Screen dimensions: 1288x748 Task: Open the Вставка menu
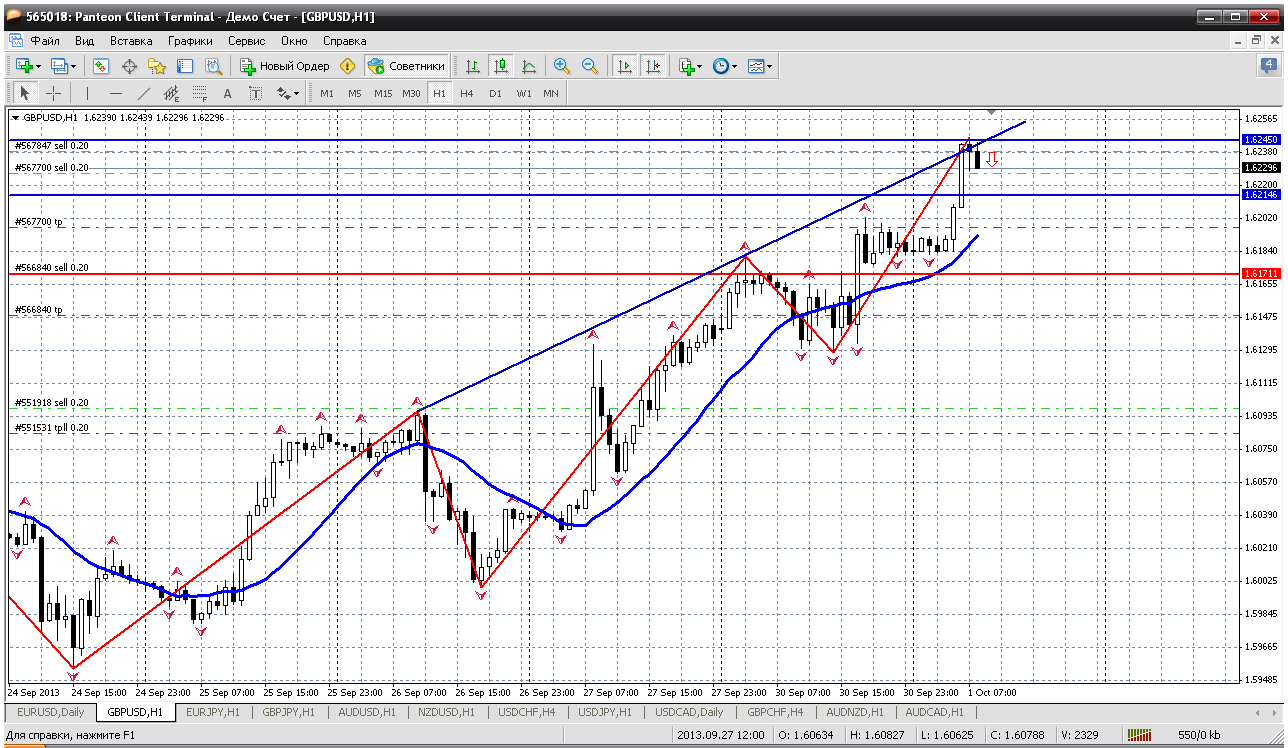pos(131,41)
